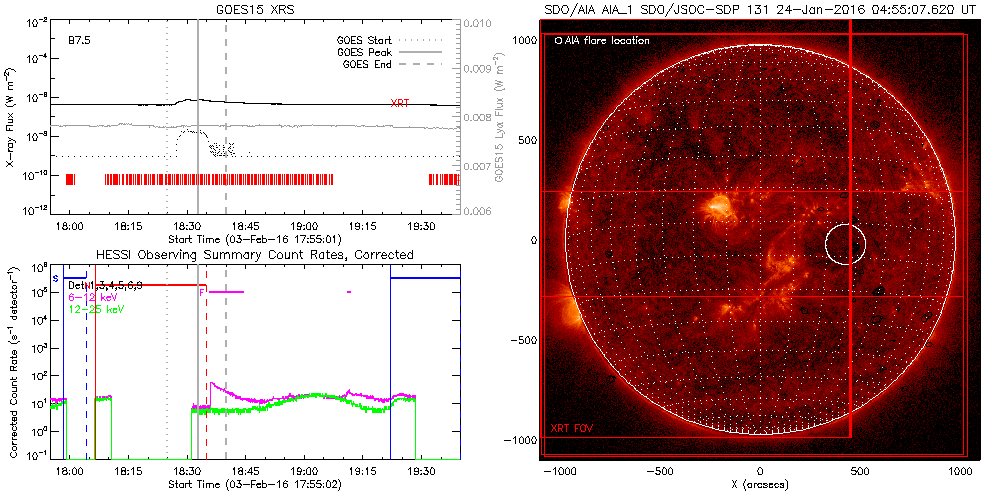Click the white AIA flare location circle
This screenshot has height=500, width=1000.
coord(845,243)
